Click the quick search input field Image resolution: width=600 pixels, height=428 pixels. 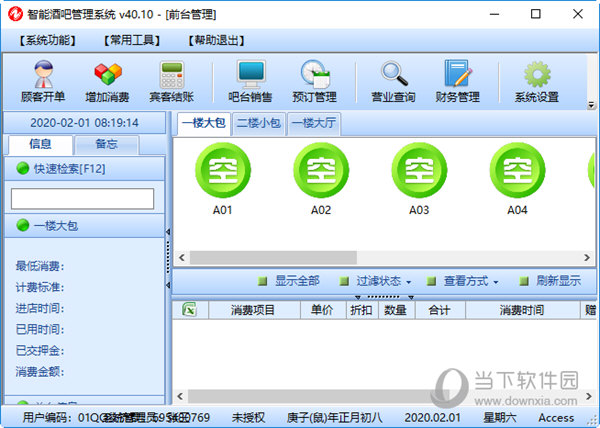click(x=83, y=199)
